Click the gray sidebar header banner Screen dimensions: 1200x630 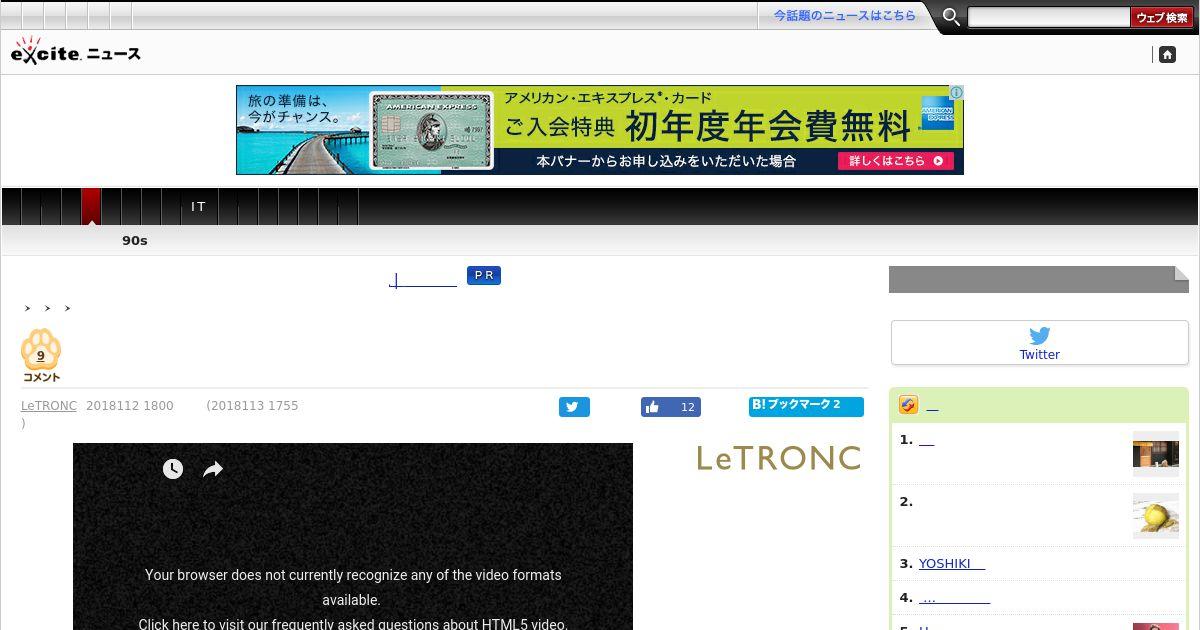[1039, 279]
